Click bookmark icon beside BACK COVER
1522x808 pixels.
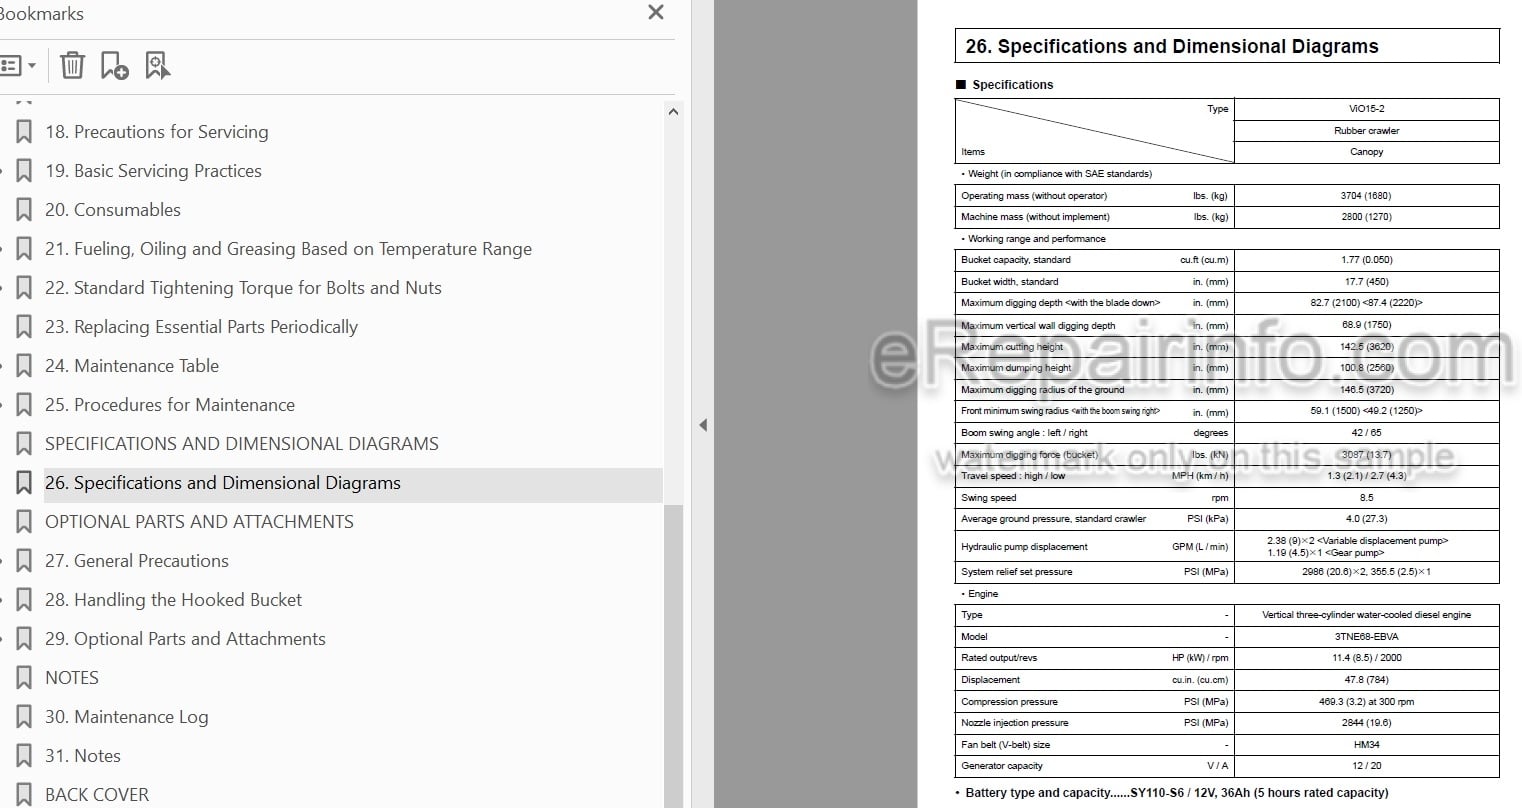[24, 795]
